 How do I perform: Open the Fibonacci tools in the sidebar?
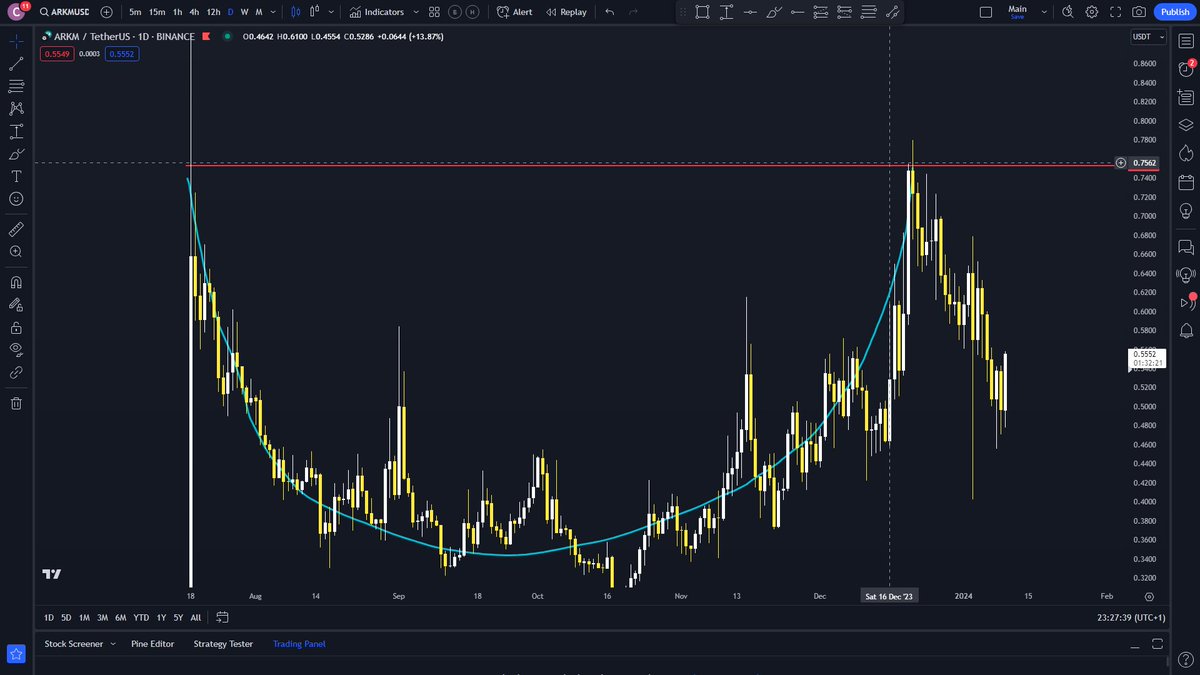16,86
